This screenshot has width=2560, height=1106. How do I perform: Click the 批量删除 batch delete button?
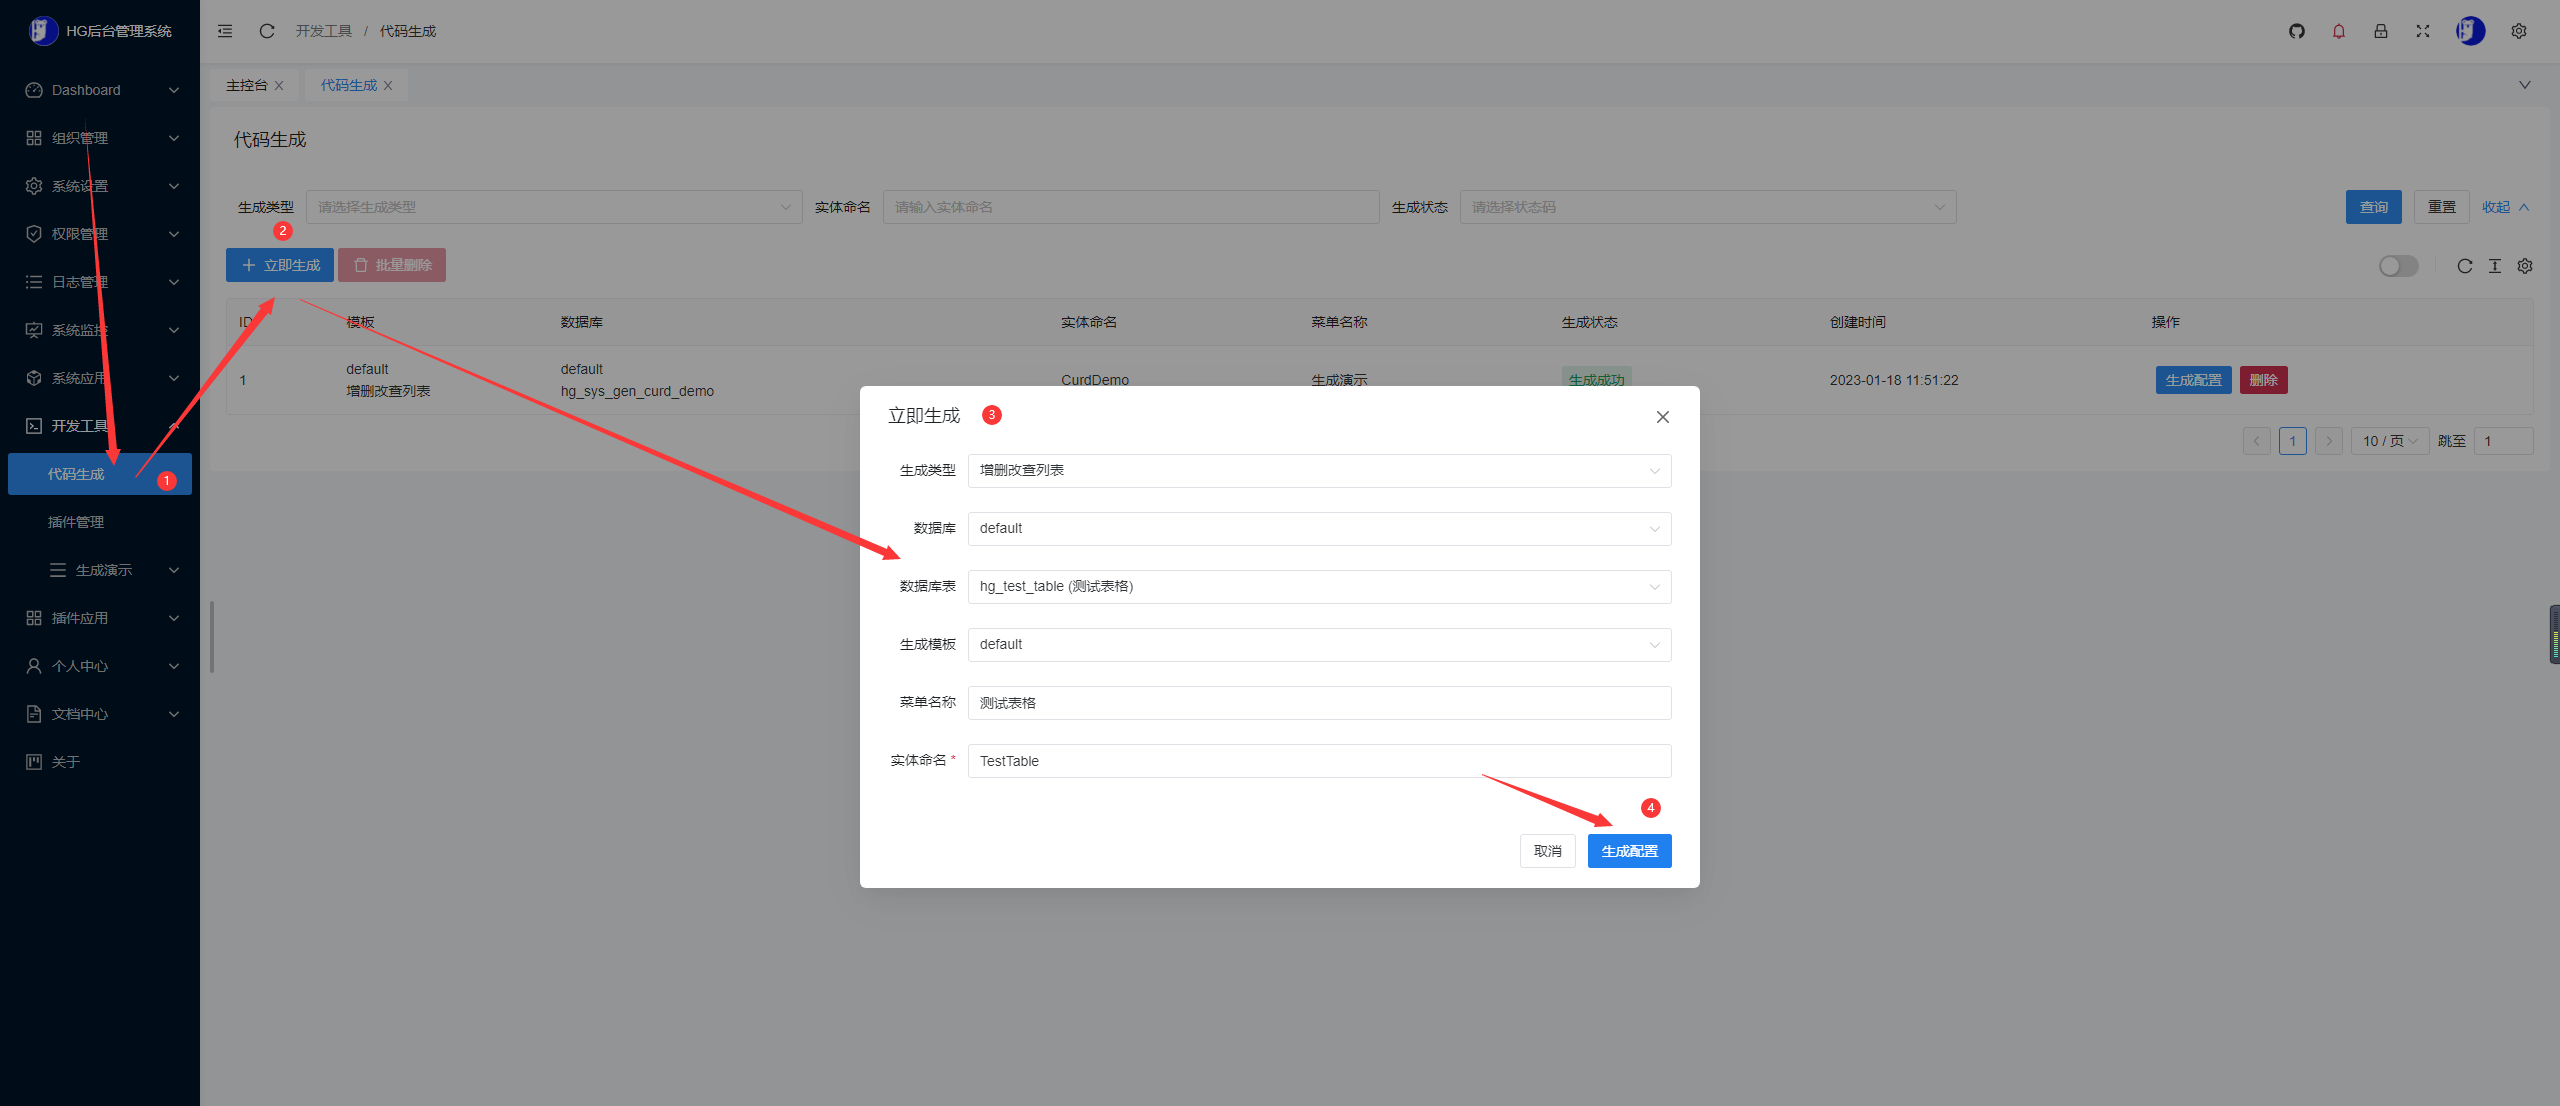[392, 264]
